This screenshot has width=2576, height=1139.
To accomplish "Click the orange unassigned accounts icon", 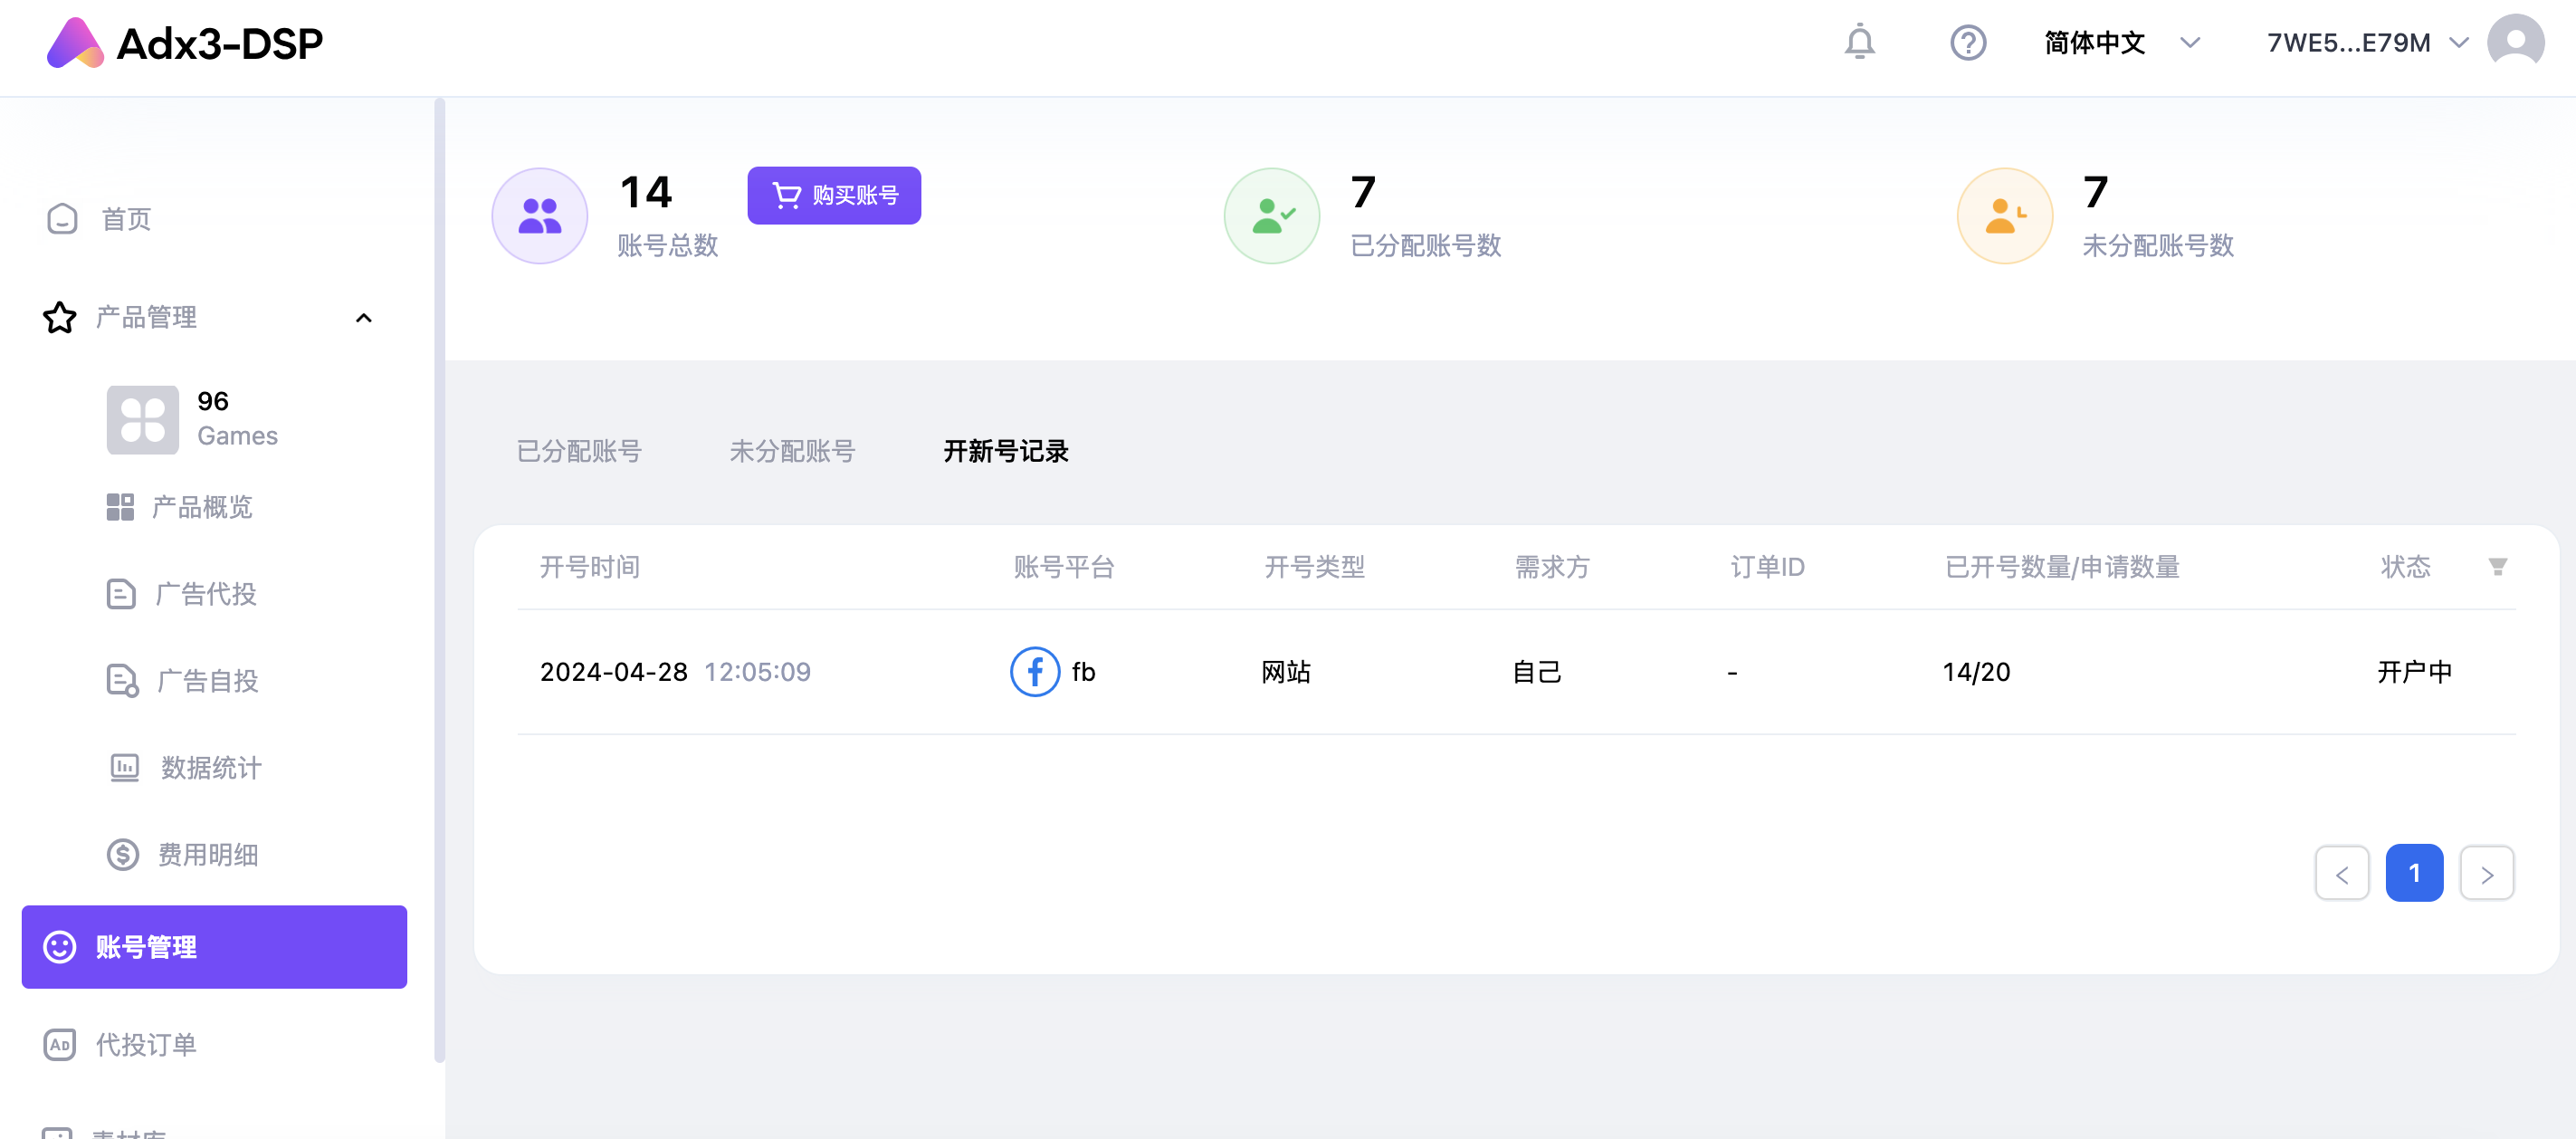I will click(2004, 215).
